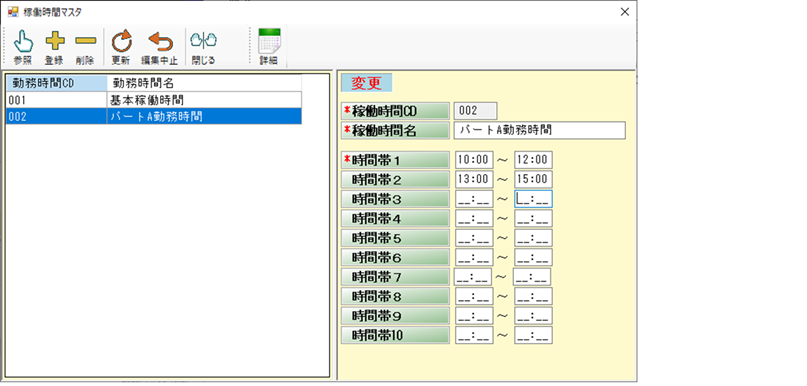Click the 時間帯5 label
The width and height of the screenshot is (807, 386).
pos(395,238)
